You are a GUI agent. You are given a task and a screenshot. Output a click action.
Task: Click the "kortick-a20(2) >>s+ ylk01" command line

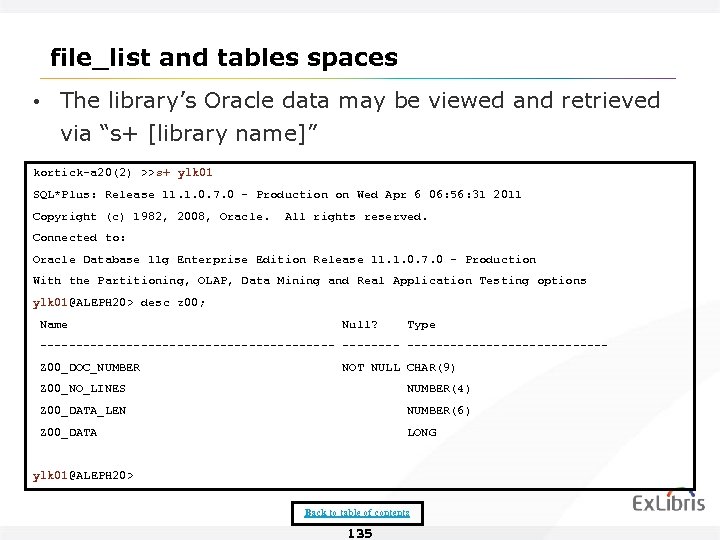(x=123, y=173)
